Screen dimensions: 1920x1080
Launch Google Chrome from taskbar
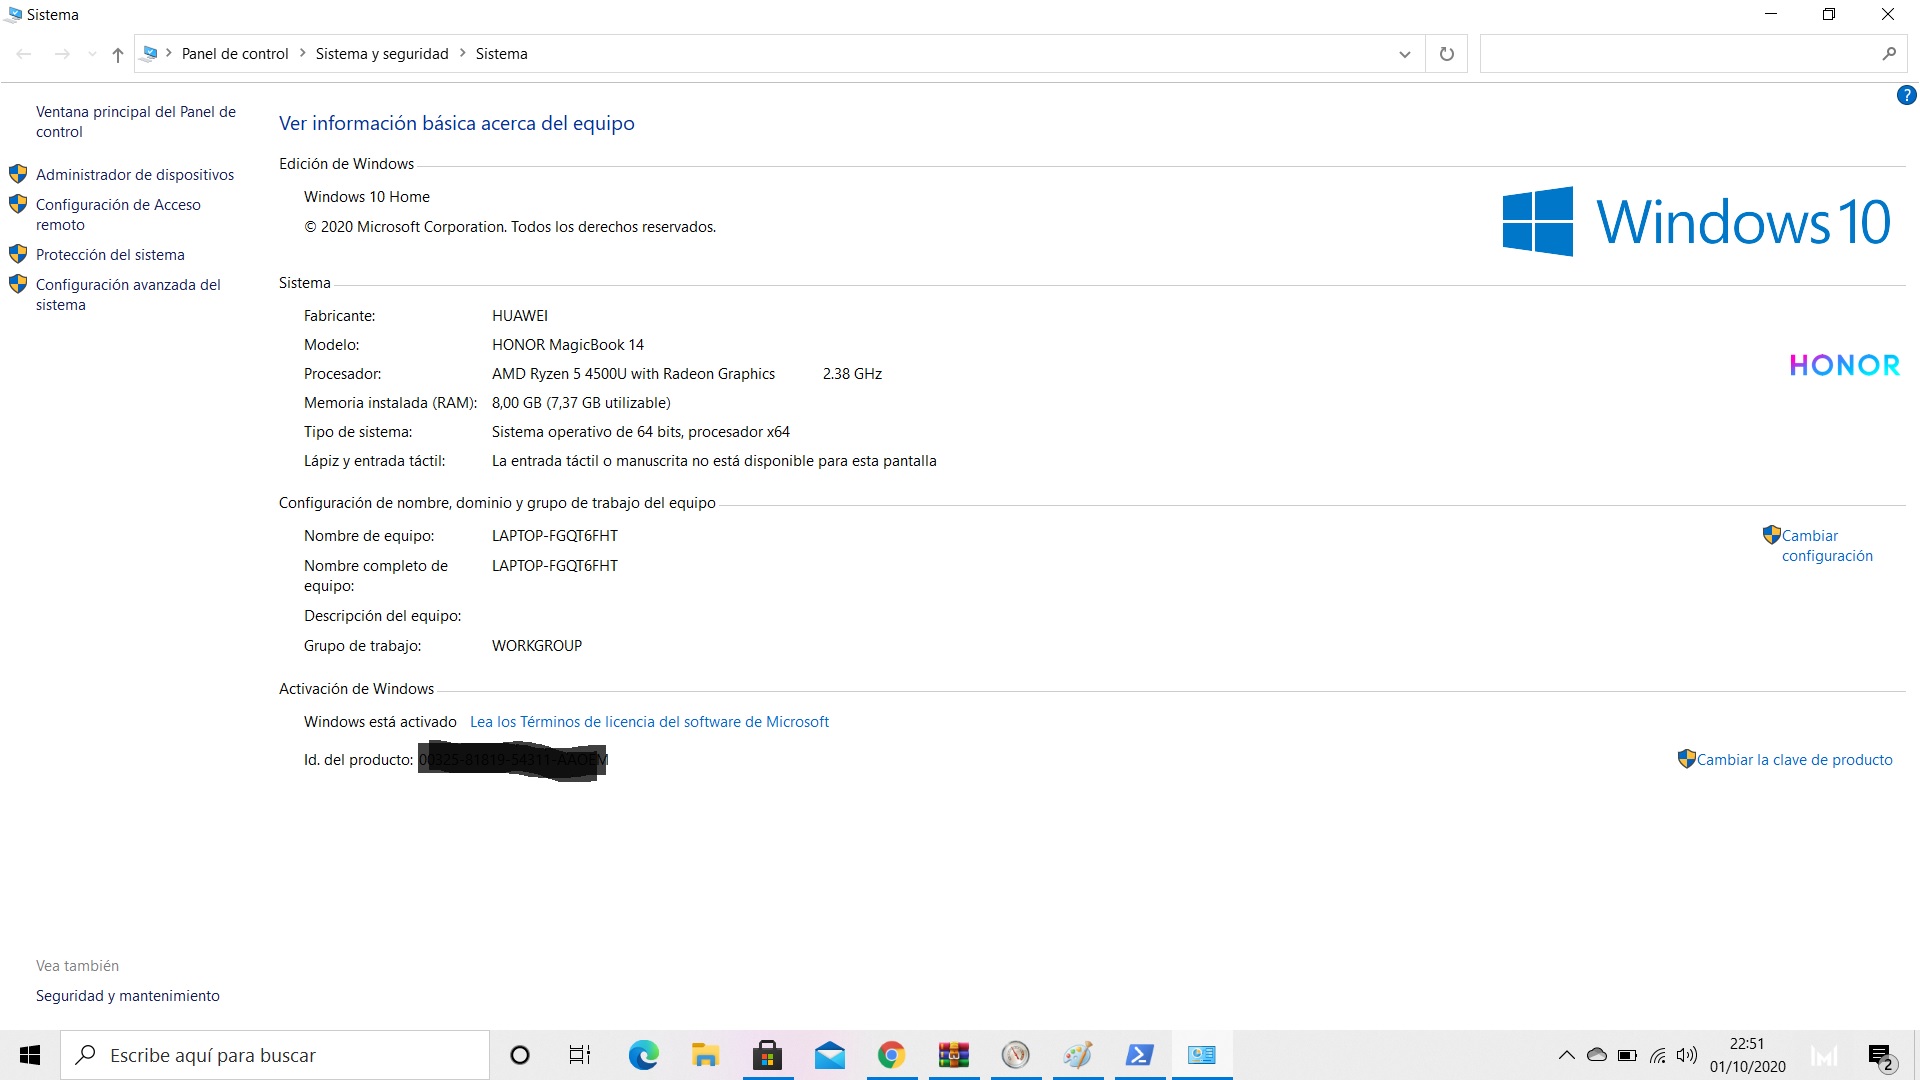pos(891,1055)
